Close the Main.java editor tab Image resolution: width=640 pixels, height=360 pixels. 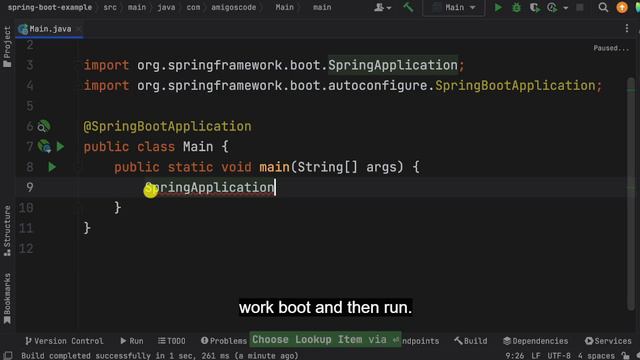(79, 29)
